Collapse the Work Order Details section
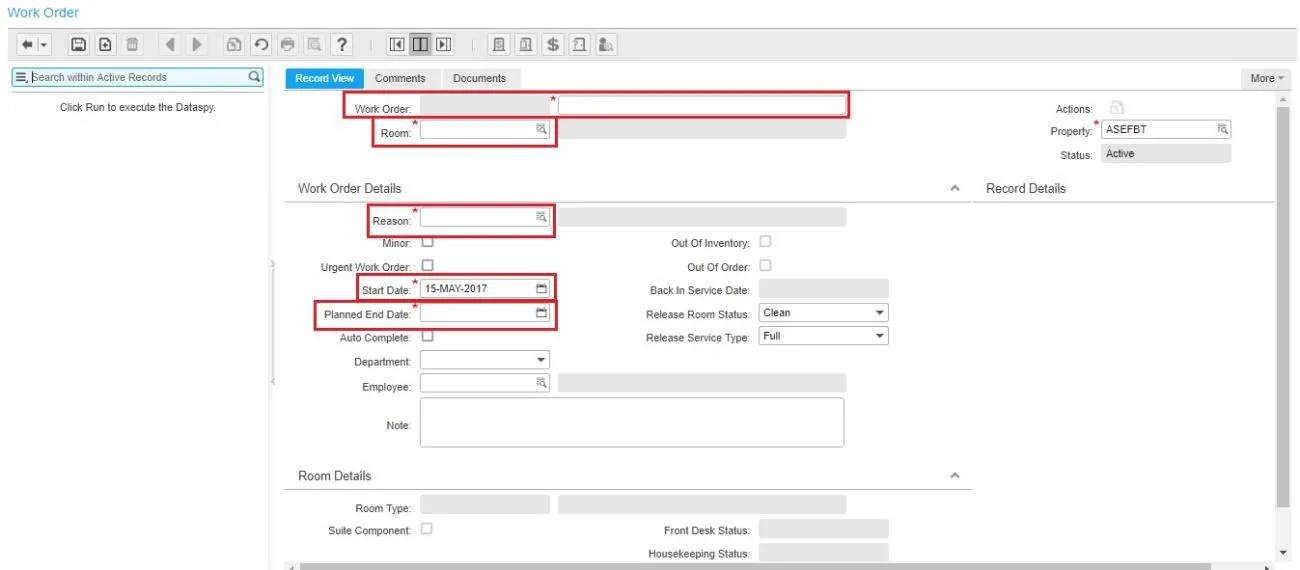1300x570 pixels. (x=955, y=188)
